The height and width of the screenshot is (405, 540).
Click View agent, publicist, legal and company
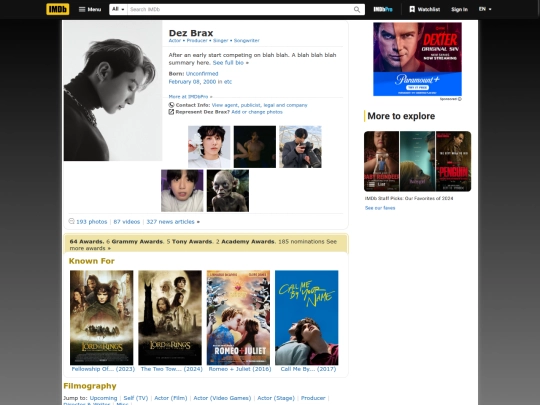(x=259, y=105)
